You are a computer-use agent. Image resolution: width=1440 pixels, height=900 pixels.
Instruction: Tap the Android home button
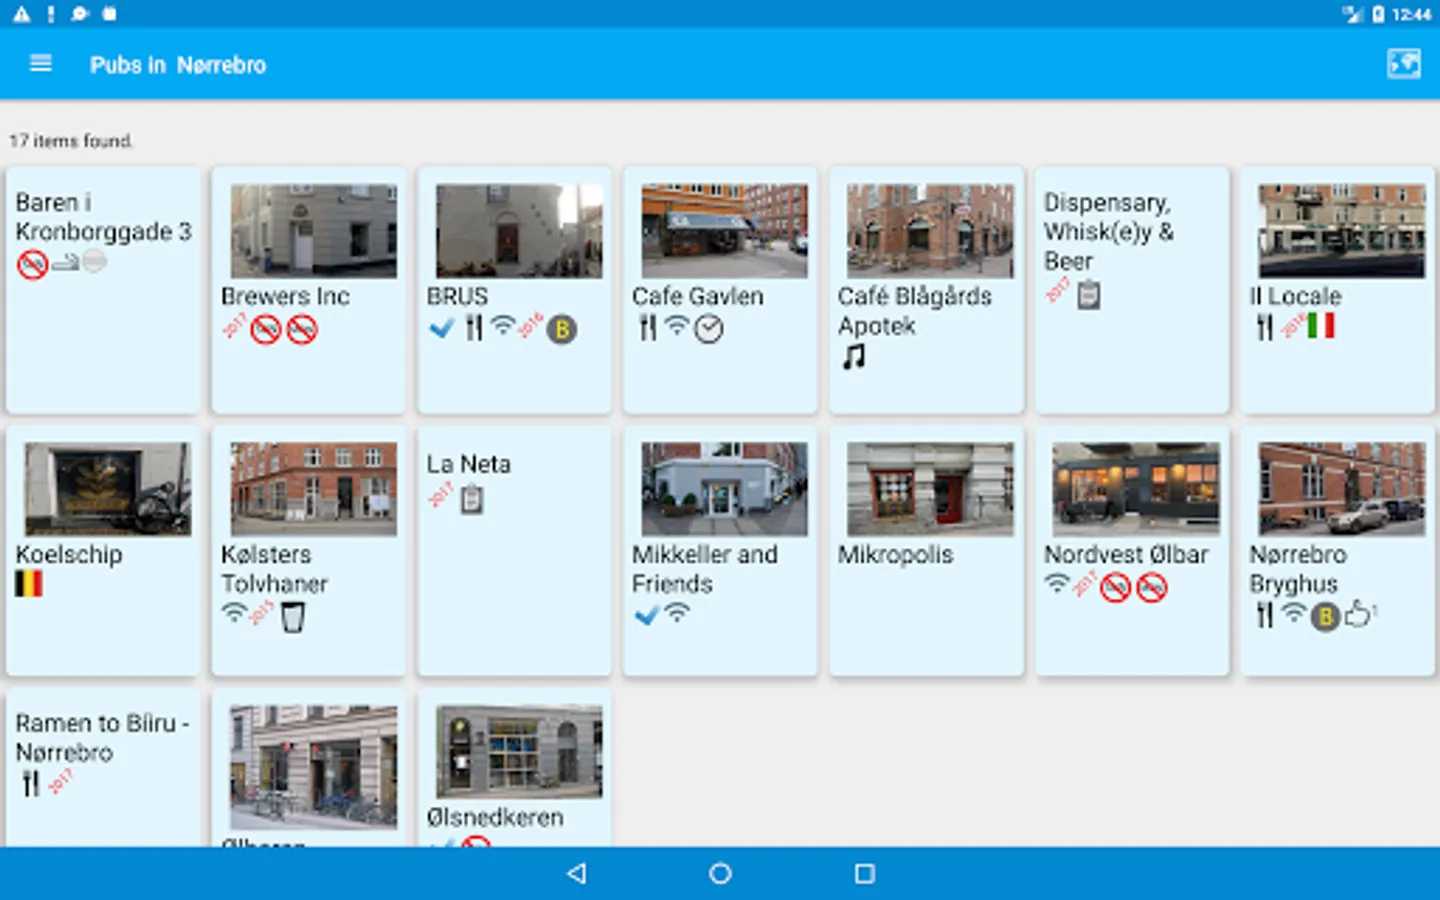pos(720,873)
